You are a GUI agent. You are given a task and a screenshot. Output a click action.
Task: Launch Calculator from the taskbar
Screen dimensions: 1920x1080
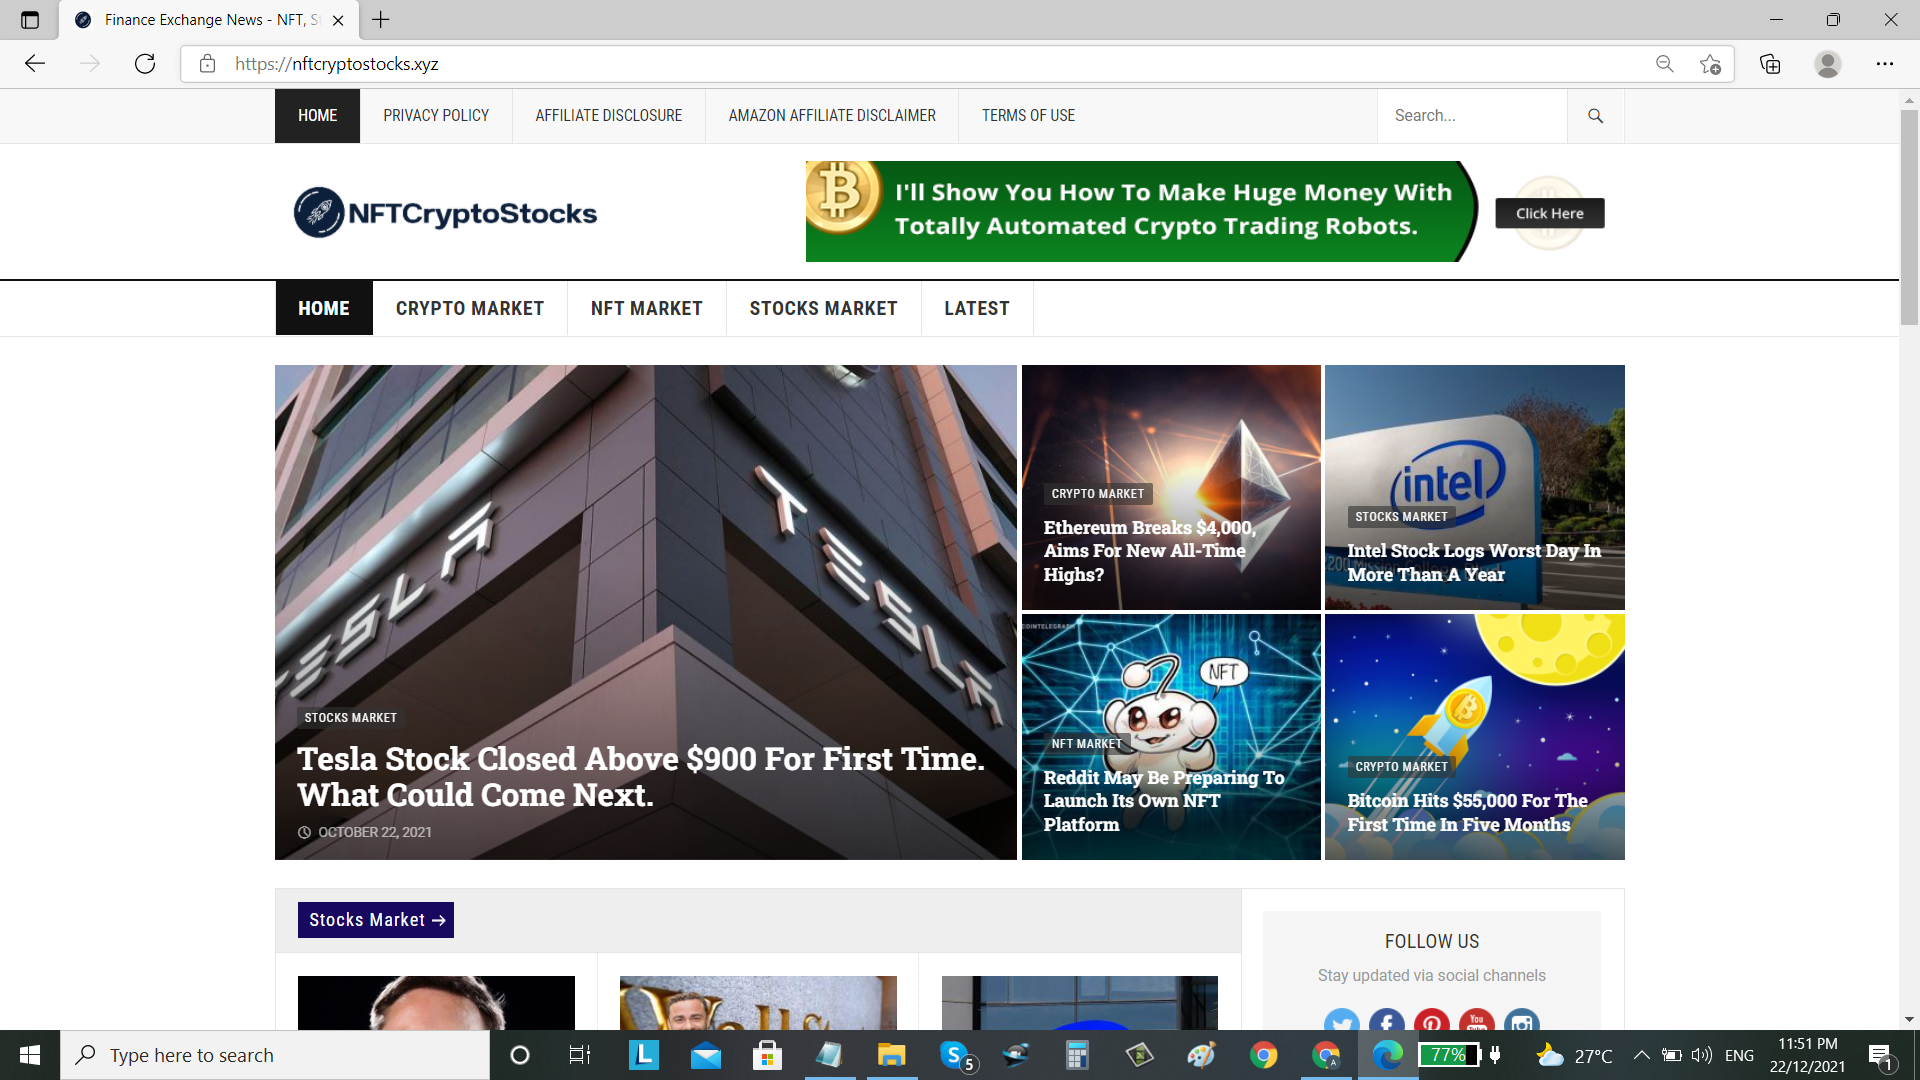(x=1077, y=1055)
